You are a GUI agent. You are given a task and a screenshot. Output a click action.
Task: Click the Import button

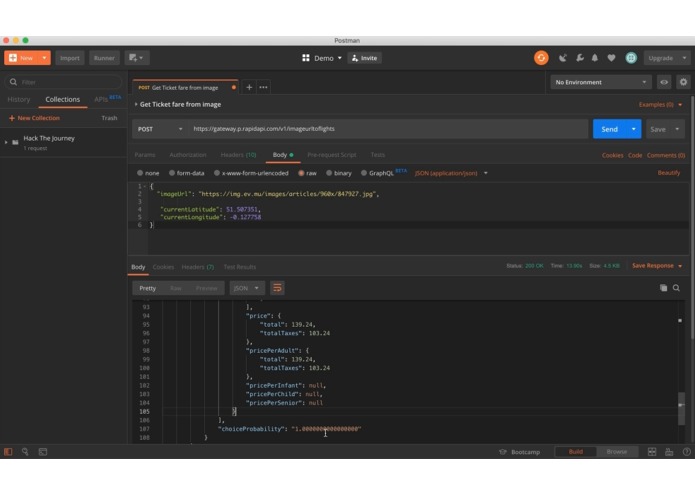(70, 58)
